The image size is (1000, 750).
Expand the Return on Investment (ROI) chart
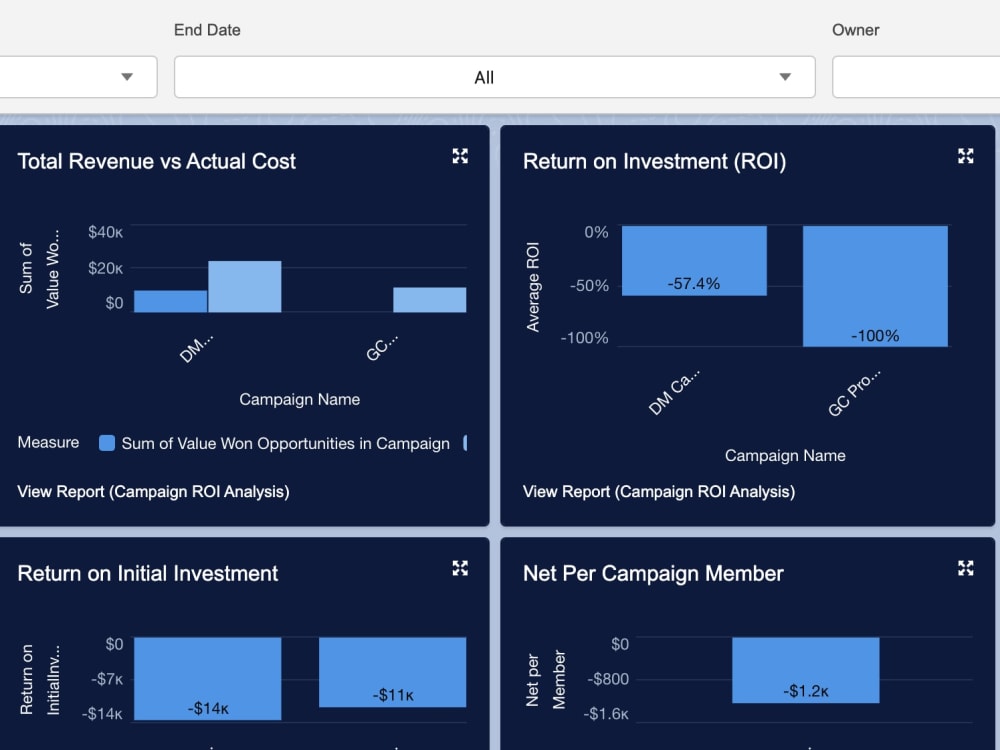click(x=966, y=156)
